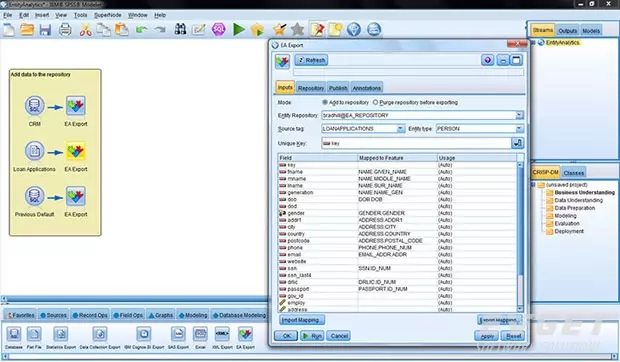620x362 pixels.
Task: Click the Statistics Export palette node
Action: pyautogui.click(x=61, y=334)
